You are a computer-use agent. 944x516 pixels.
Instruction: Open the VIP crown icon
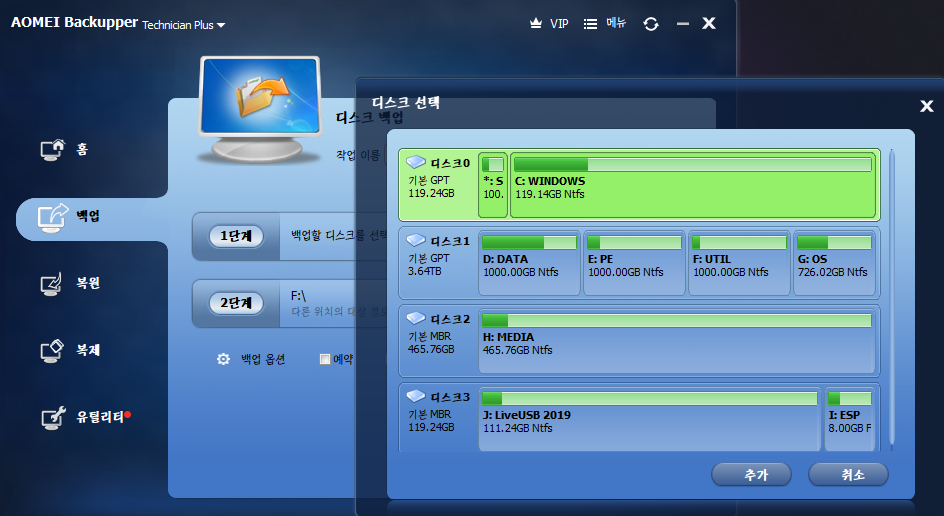click(x=535, y=23)
